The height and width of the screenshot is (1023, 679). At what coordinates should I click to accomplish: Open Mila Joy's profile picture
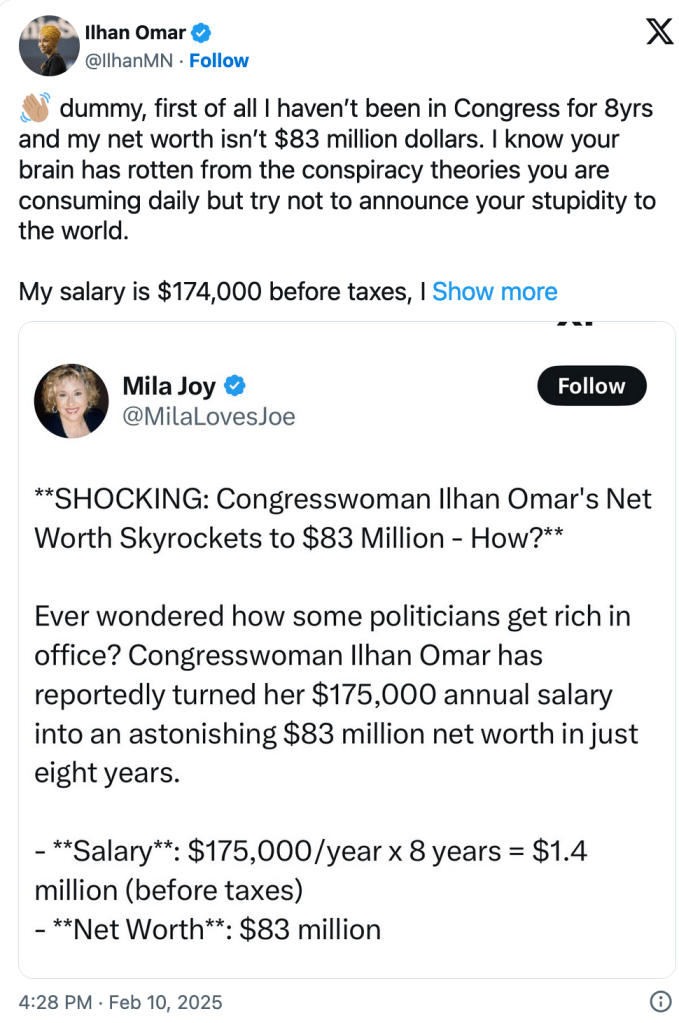coord(71,400)
